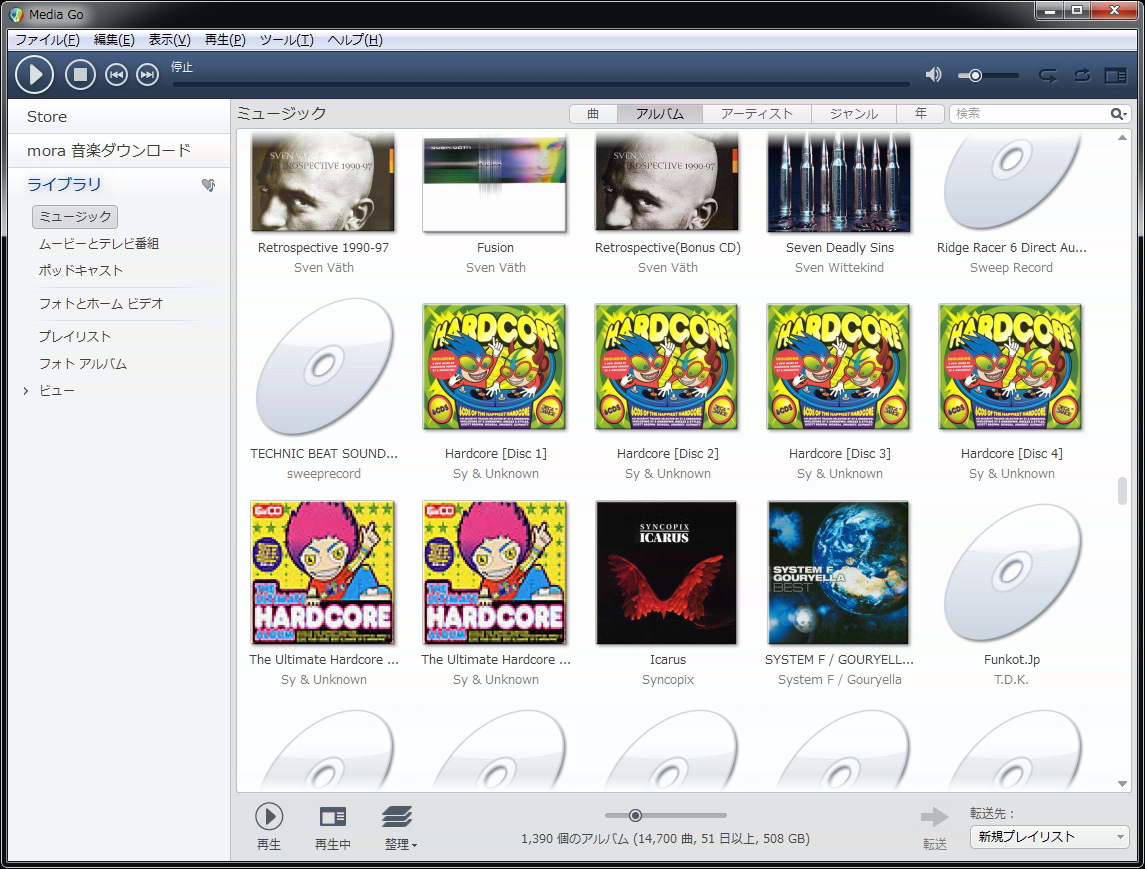
Task: Click the 転送 transfer arrow button
Action: 935,827
